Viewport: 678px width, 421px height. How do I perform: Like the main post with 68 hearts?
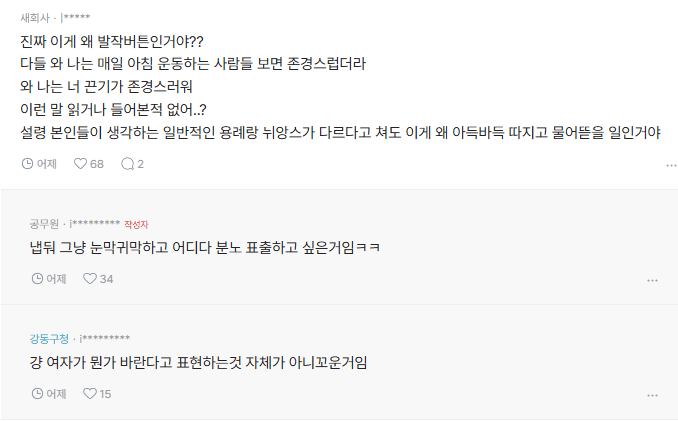point(80,163)
